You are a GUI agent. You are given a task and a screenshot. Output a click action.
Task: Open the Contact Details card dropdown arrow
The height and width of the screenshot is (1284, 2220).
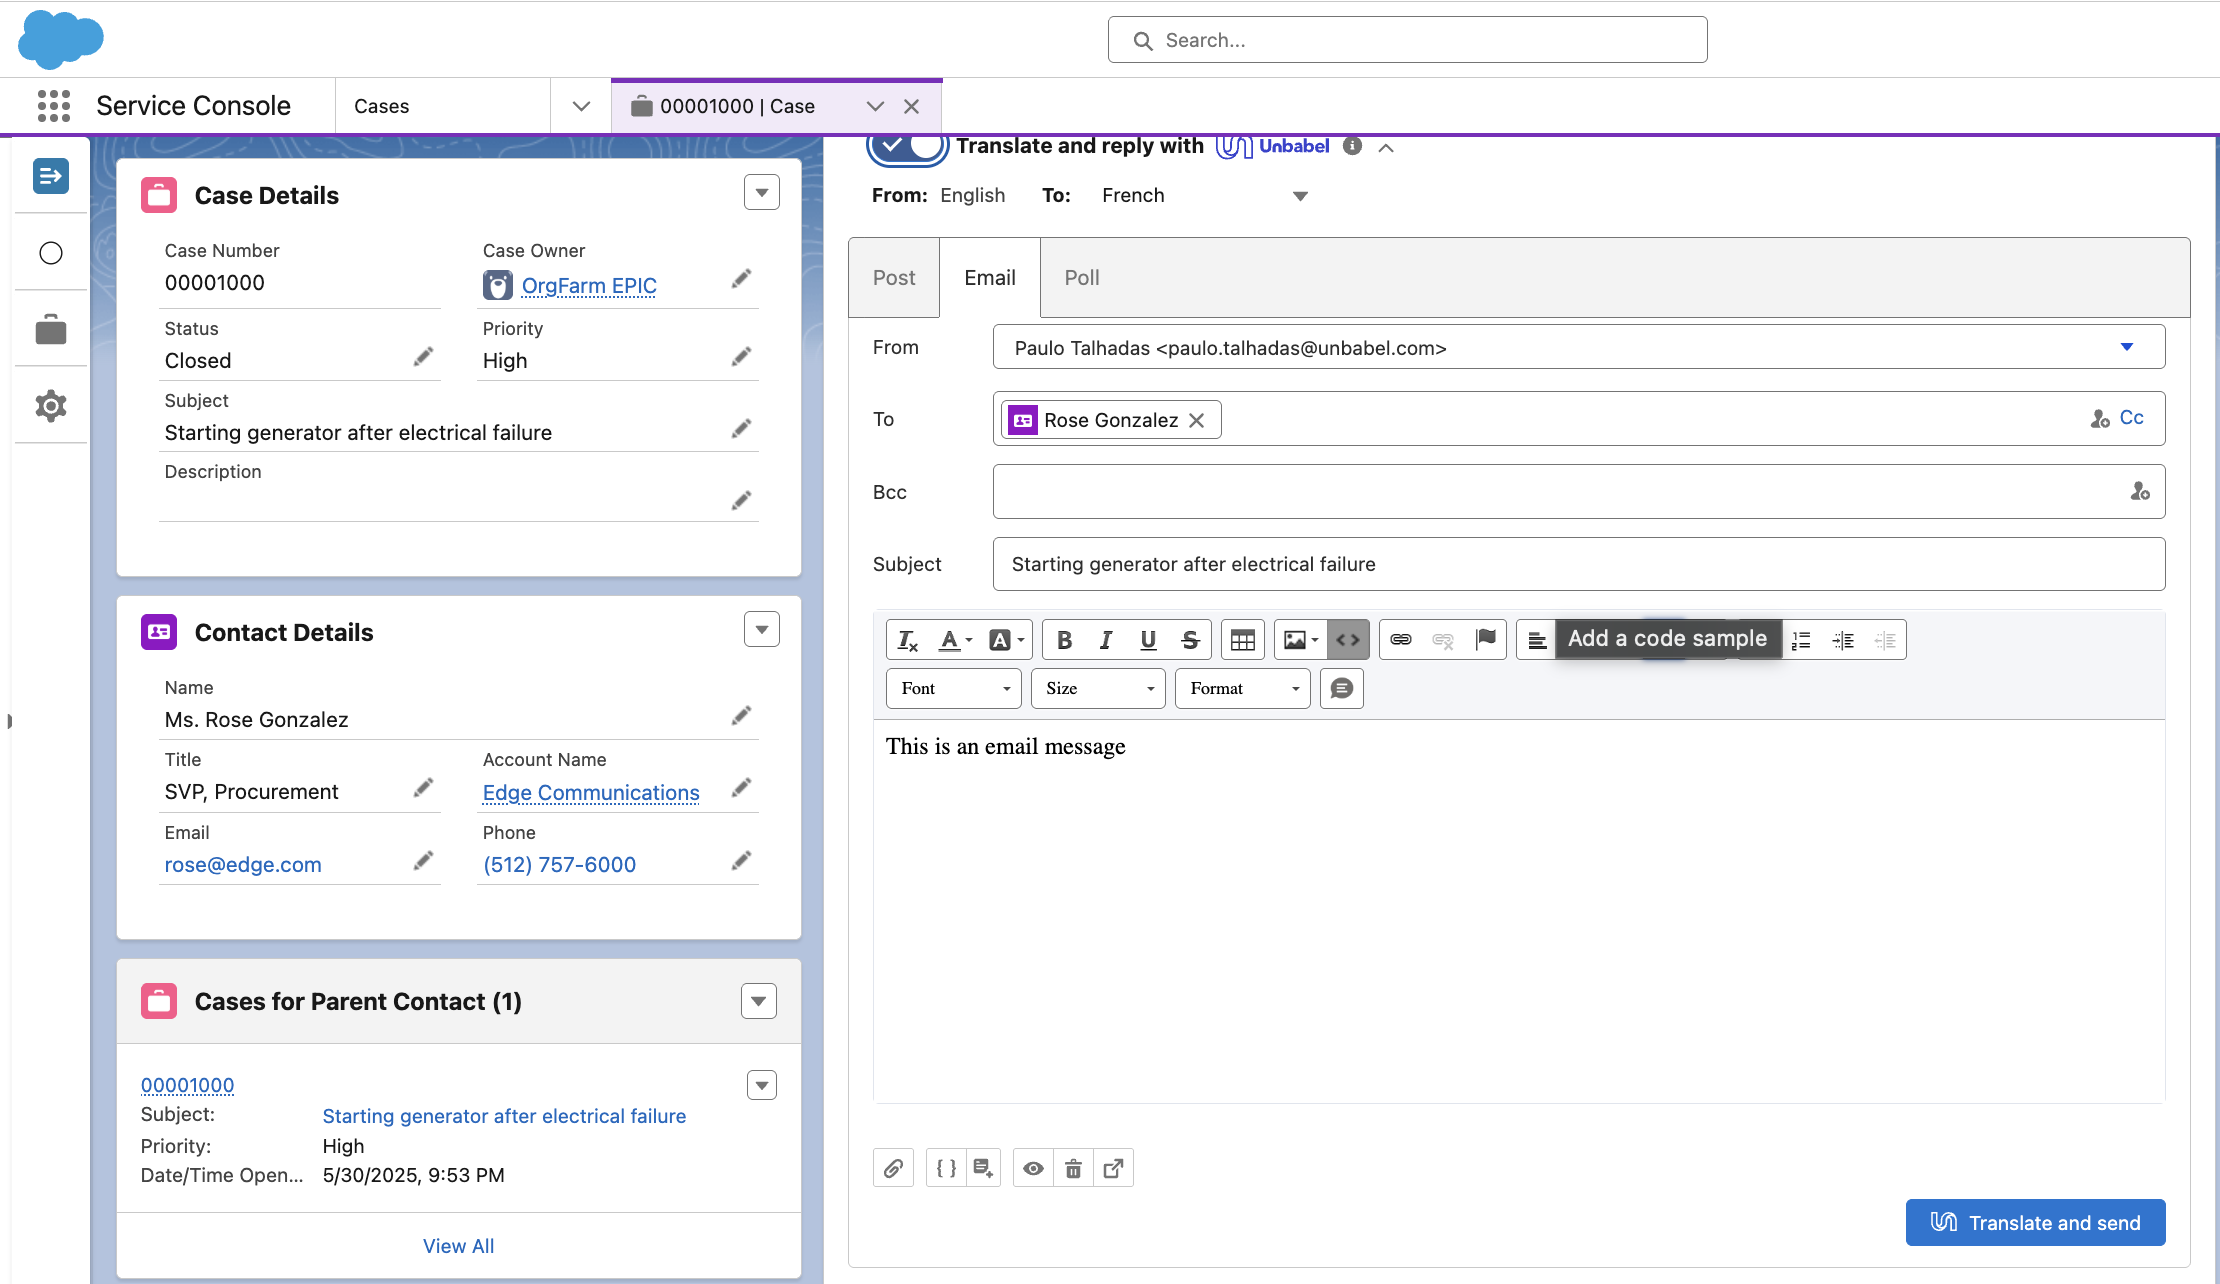(x=762, y=629)
